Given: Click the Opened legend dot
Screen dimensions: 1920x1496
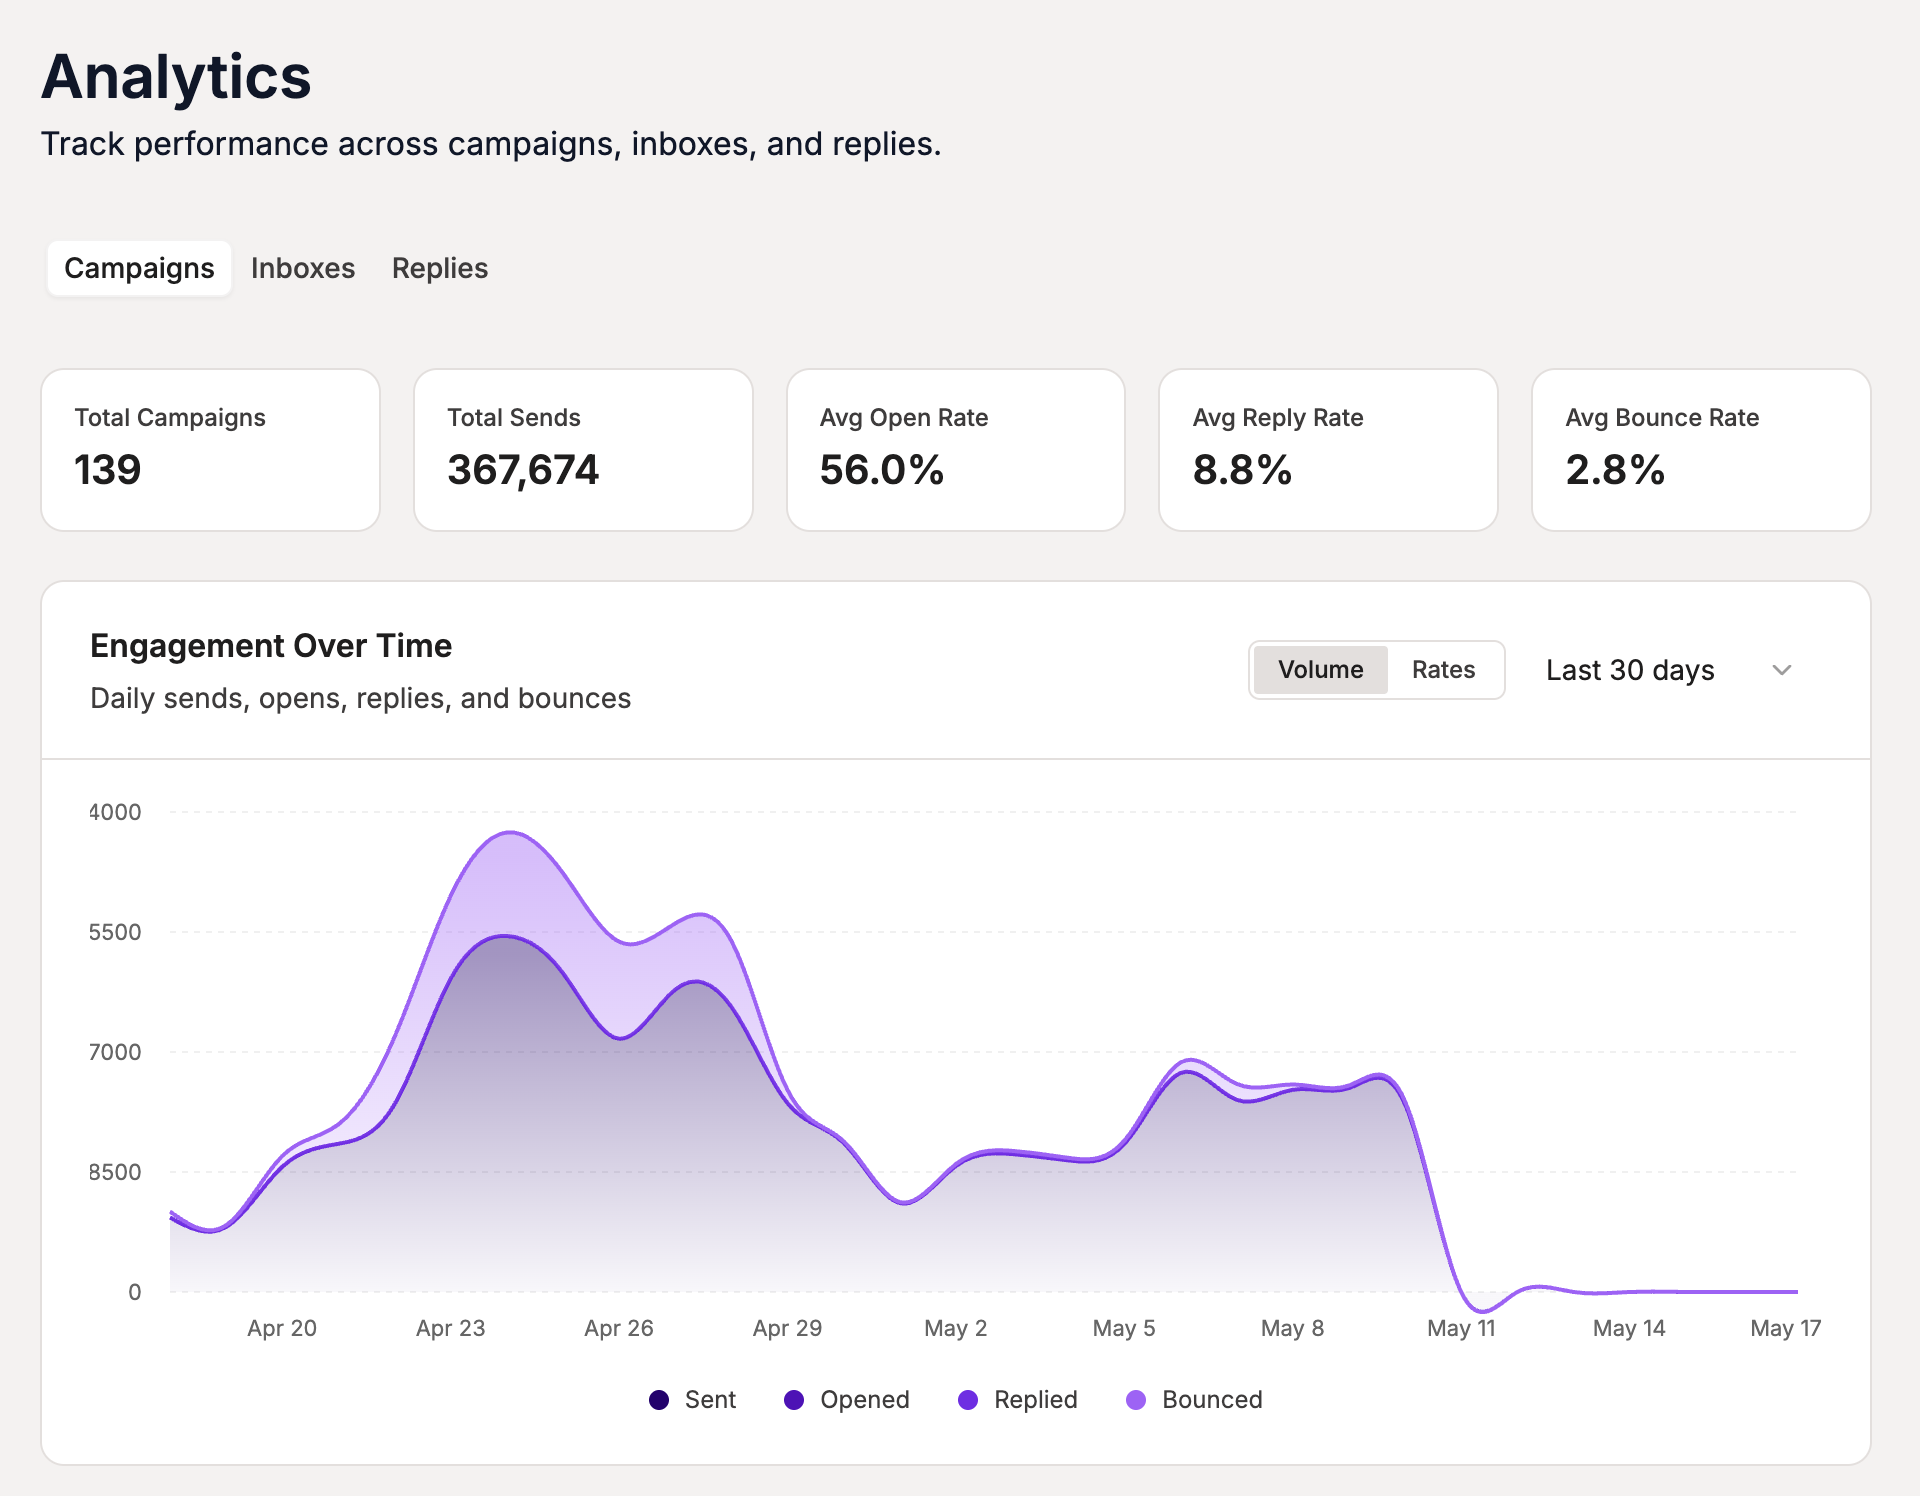Looking at the screenshot, I should 794,1400.
